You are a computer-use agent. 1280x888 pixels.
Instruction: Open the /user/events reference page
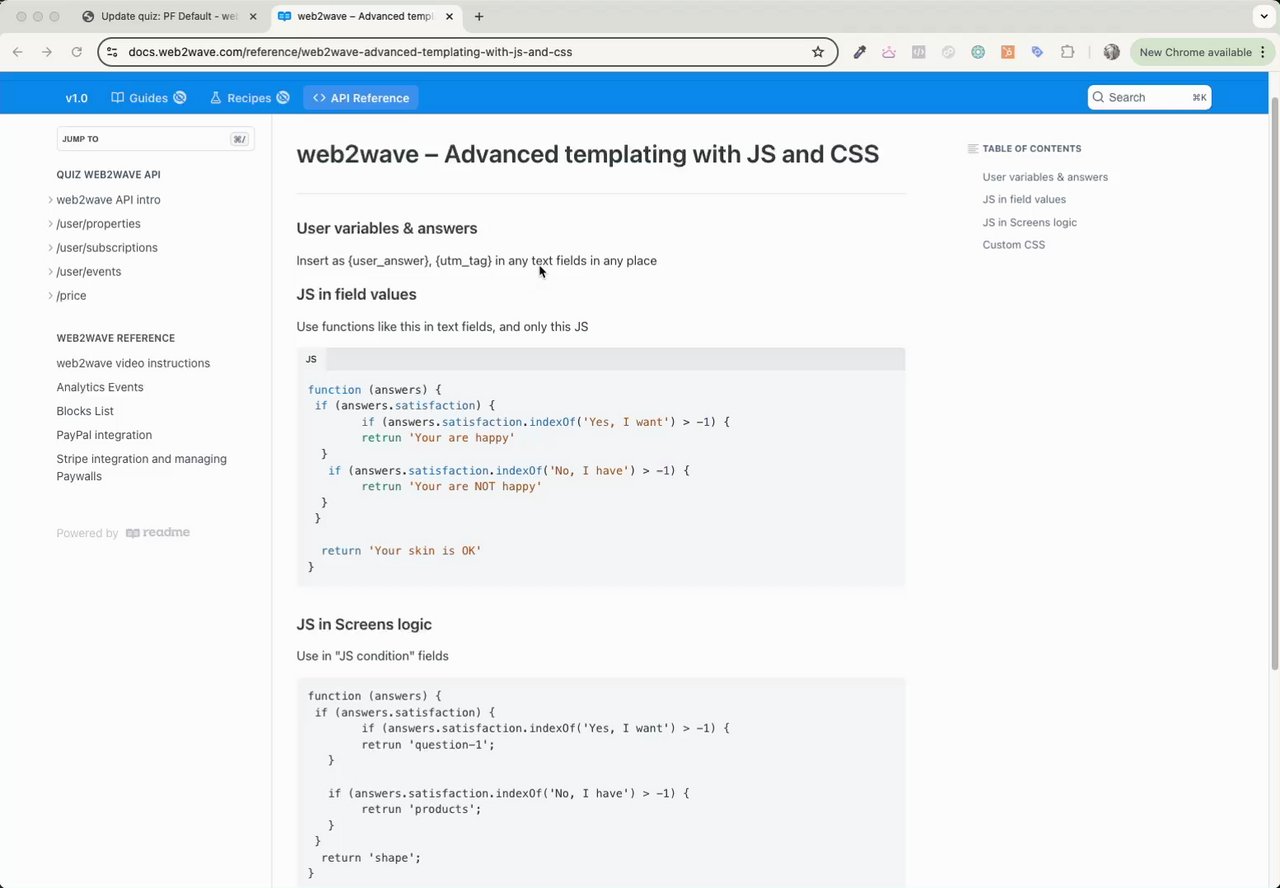point(89,272)
